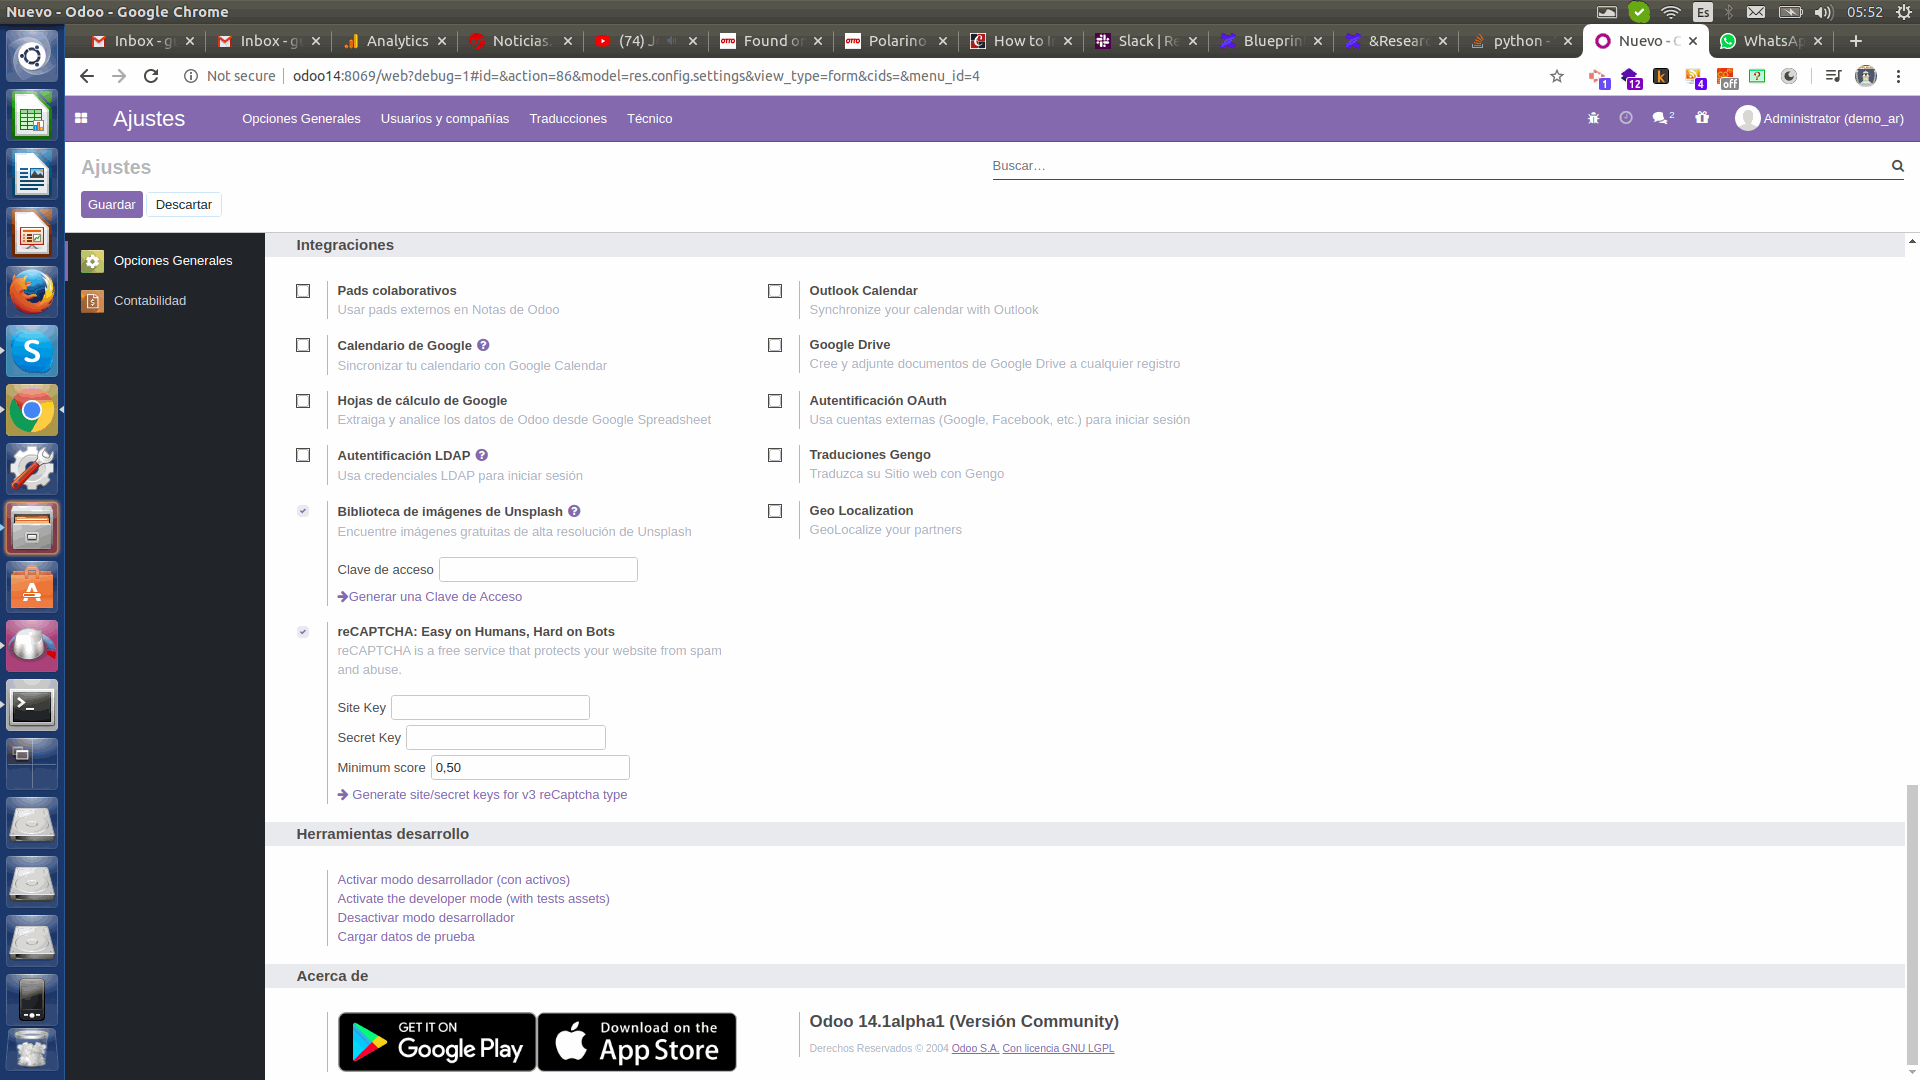1920x1080 pixels.
Task: Open a new browser tab
Action: pyautogui.click(x=1856, y=41)
